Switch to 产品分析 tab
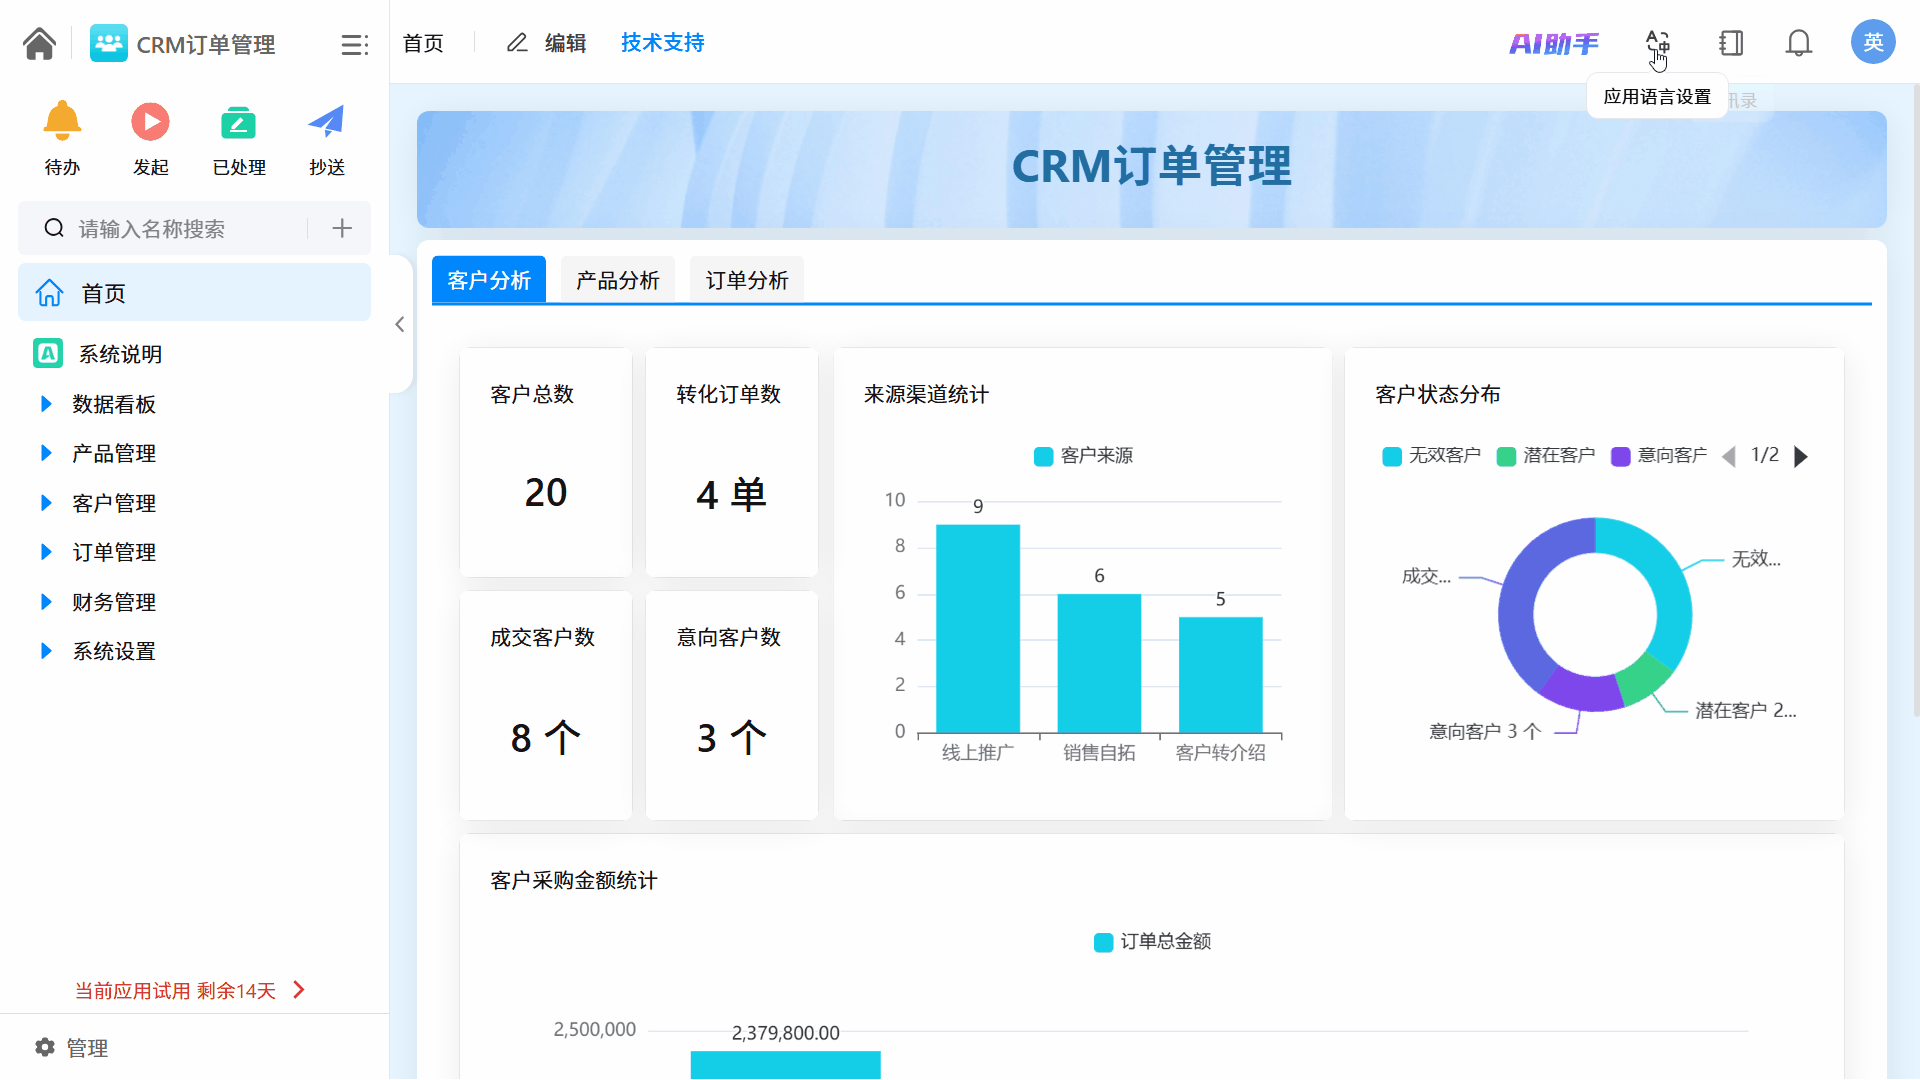This screenshot has height=1080, width=1920. tap(618, 280)
